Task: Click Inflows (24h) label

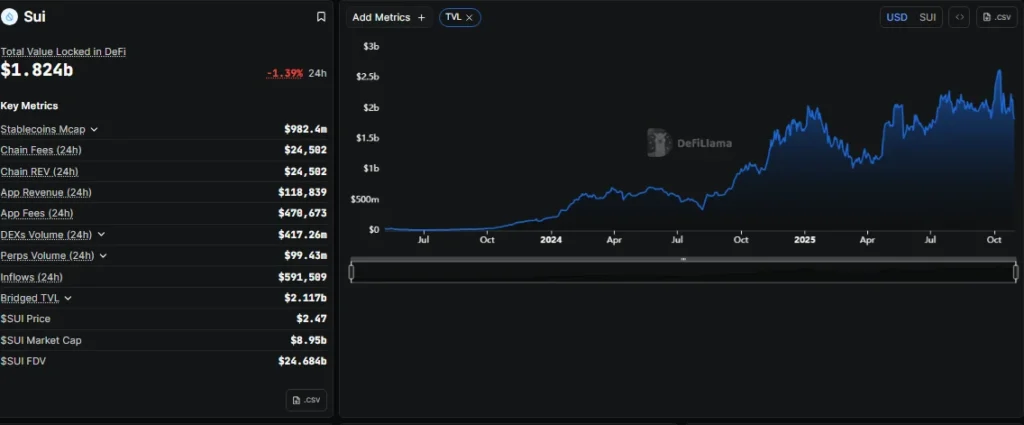Action: click(x=32, y=277)
